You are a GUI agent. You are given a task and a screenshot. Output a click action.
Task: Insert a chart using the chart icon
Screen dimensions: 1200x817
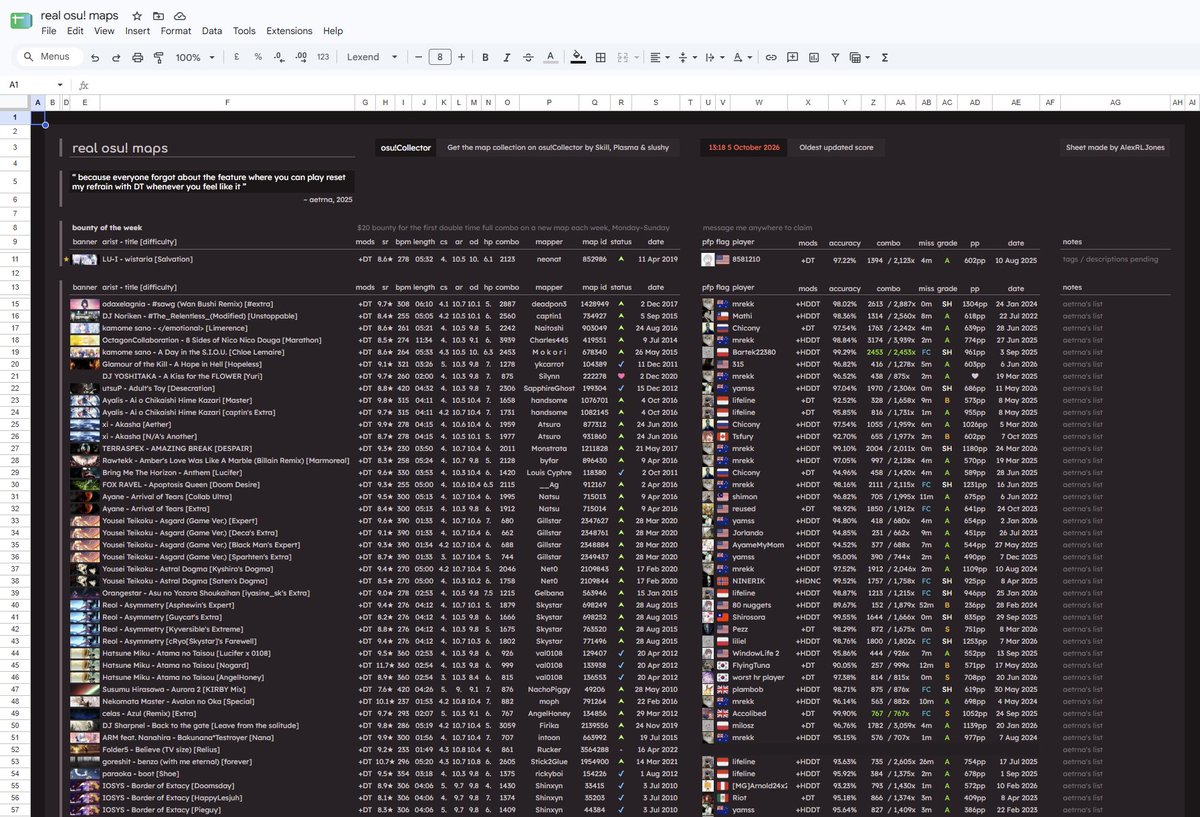[813, 58]
